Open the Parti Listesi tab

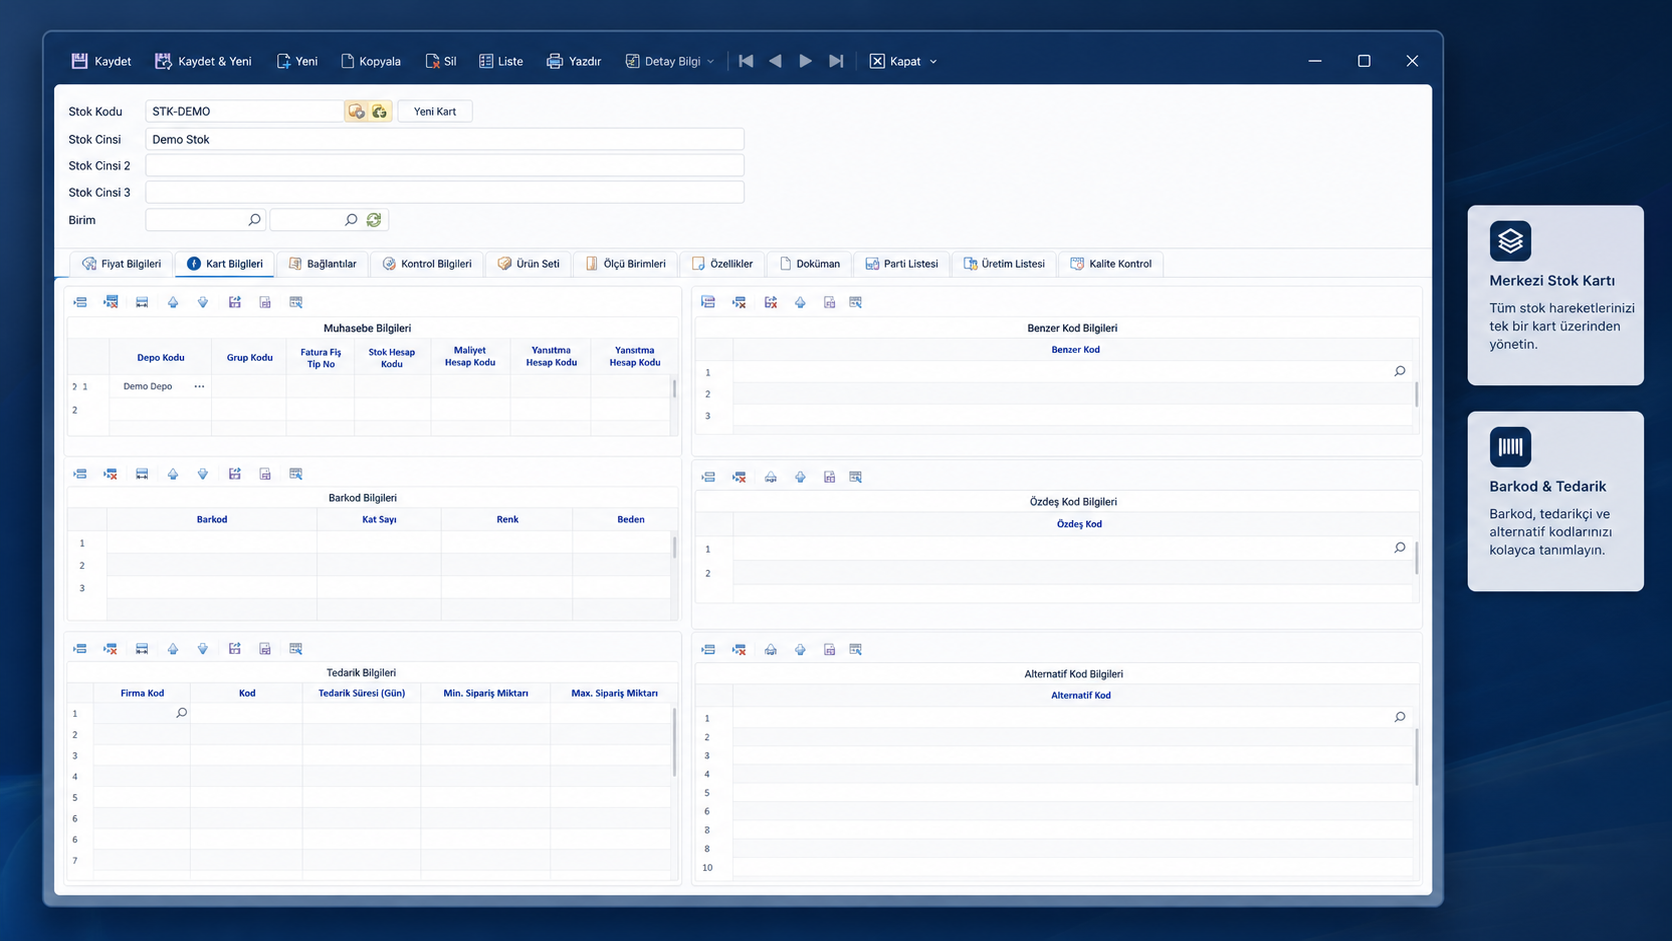pyautogui.click(x=901, y=264)
